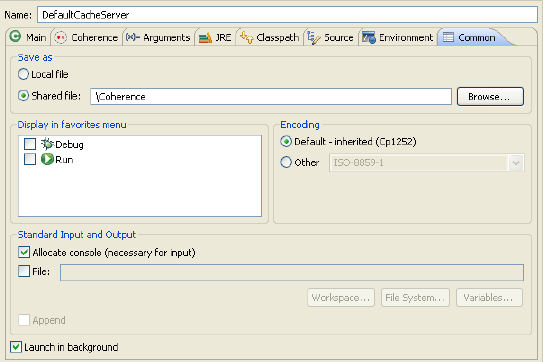Image resolution: width=543 pixels, height=362 pixels.
Task: Open the ISO-8859-1 encoding dropdown arrow
Action: [516, 163]
